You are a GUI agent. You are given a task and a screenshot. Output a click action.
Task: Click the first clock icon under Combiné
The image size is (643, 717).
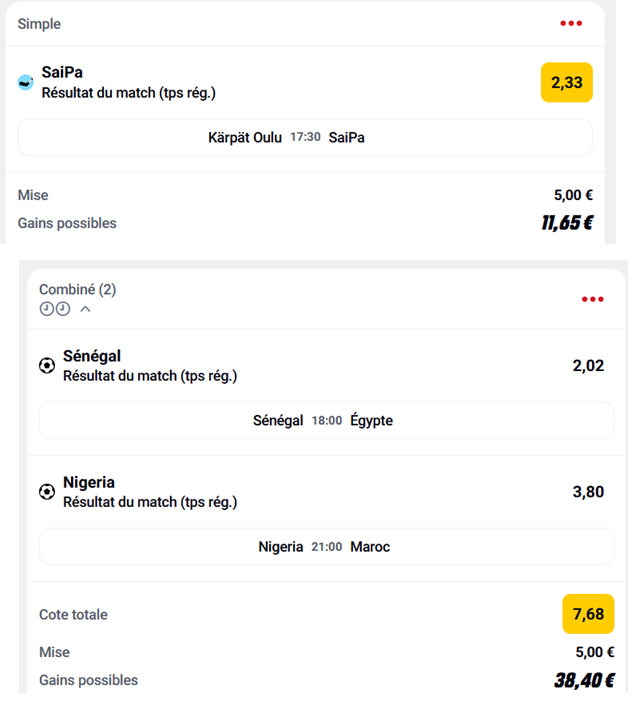pos(46,309)
